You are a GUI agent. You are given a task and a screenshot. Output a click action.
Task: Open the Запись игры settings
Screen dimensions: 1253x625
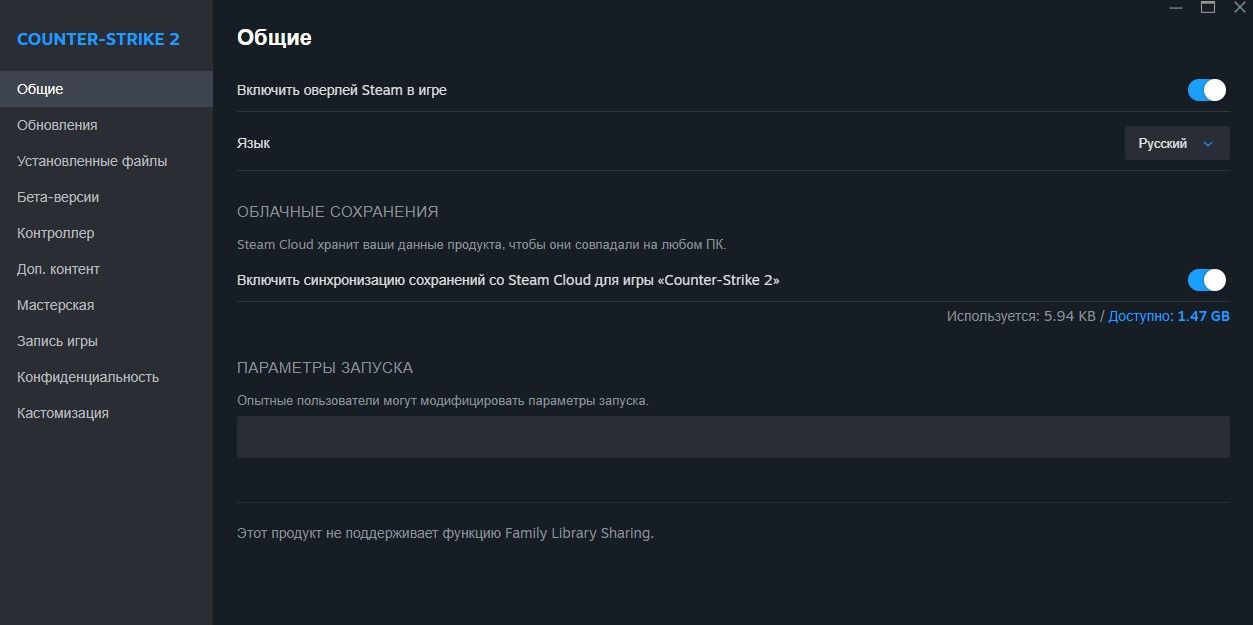point(57,341)
